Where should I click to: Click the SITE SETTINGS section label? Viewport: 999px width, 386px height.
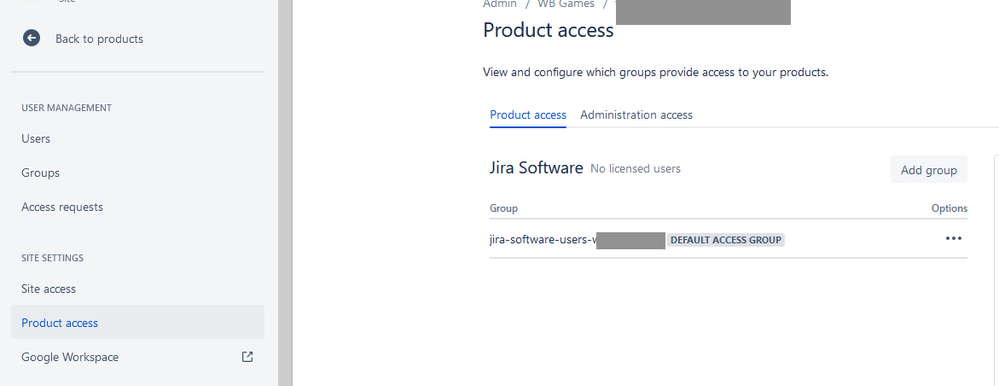point(52,258)
